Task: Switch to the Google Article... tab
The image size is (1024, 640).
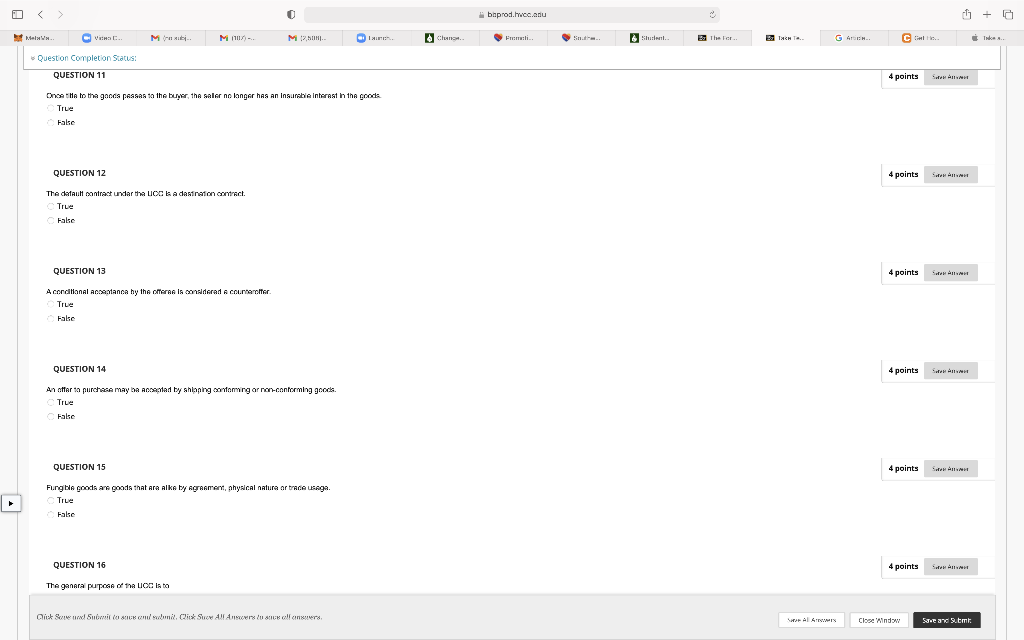Action: coord(854,38)
